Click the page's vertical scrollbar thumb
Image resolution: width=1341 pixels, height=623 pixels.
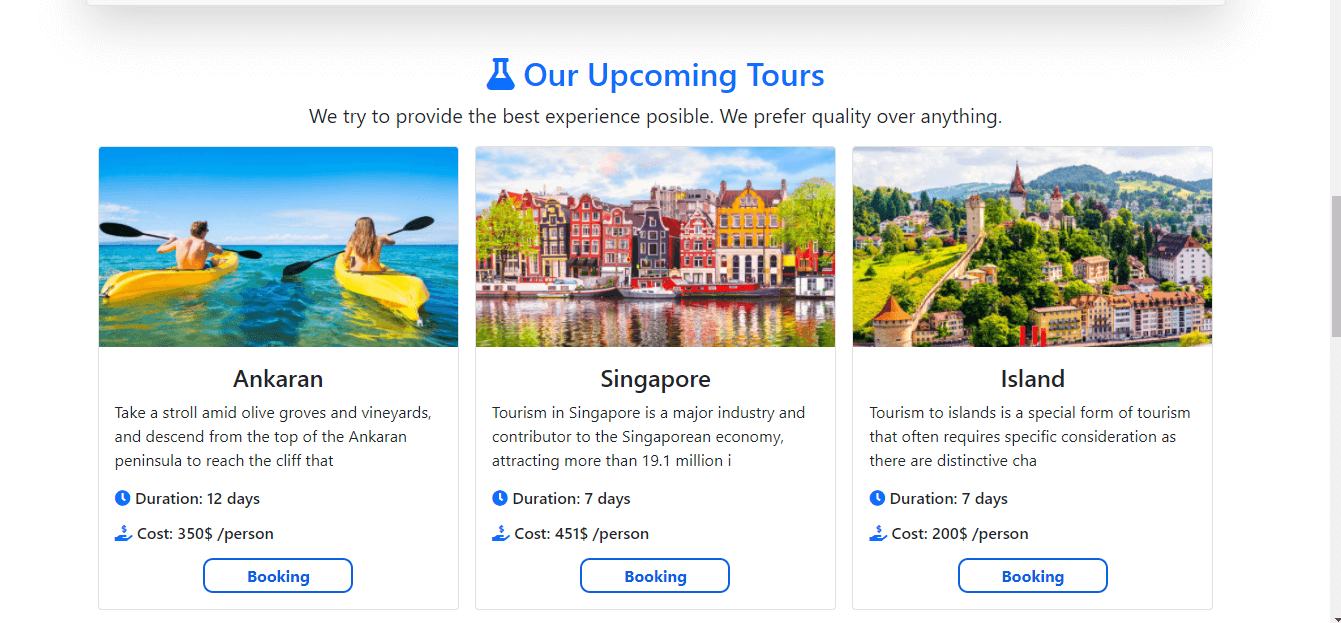[1335, 266]
